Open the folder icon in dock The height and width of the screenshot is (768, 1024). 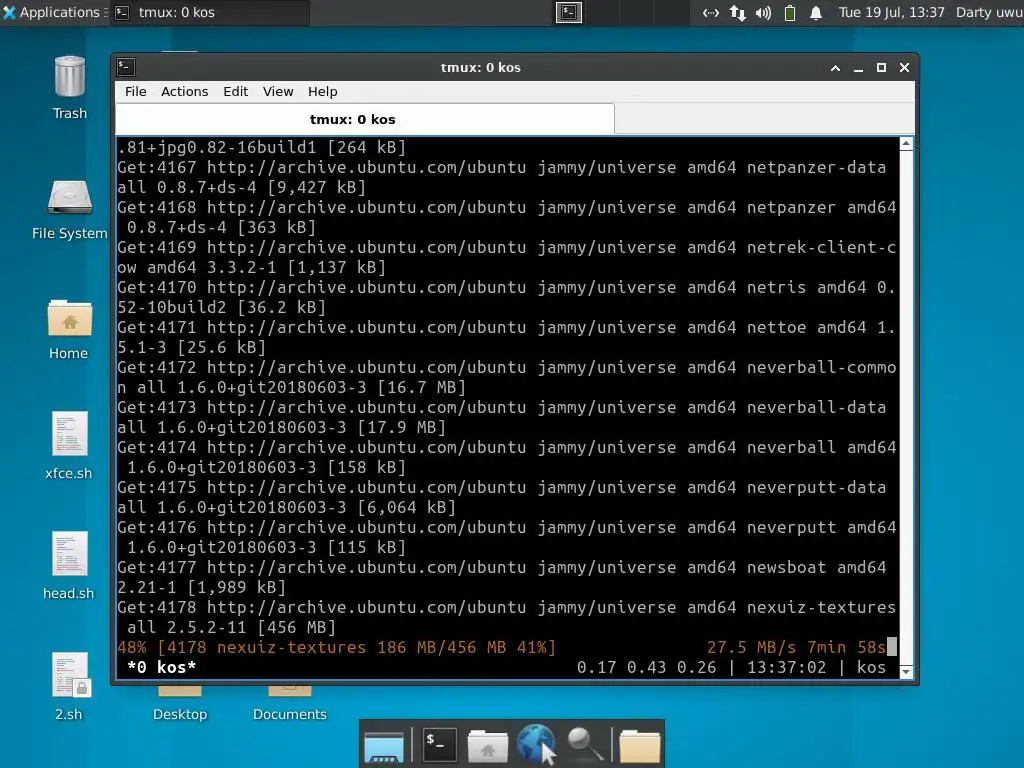(639, 746)
